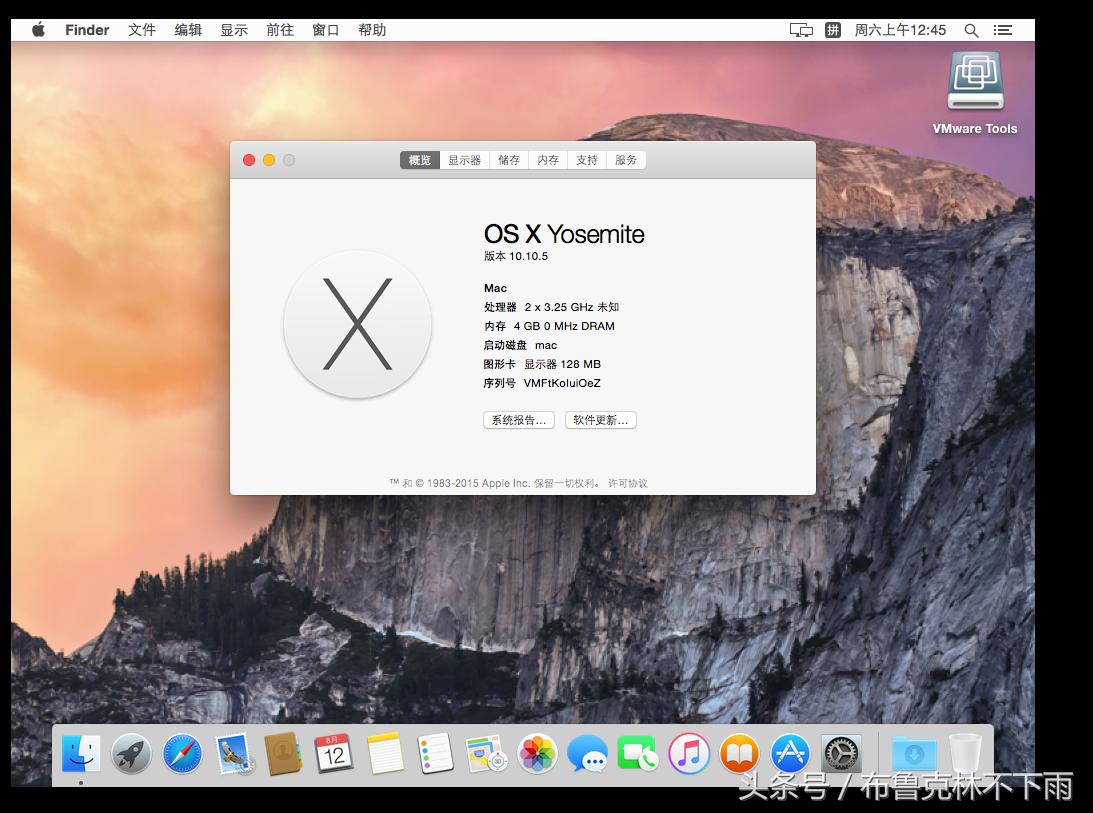Open the Trash in the Dock
This screenshot has height=813, width=1093.
tap(965, 754)
